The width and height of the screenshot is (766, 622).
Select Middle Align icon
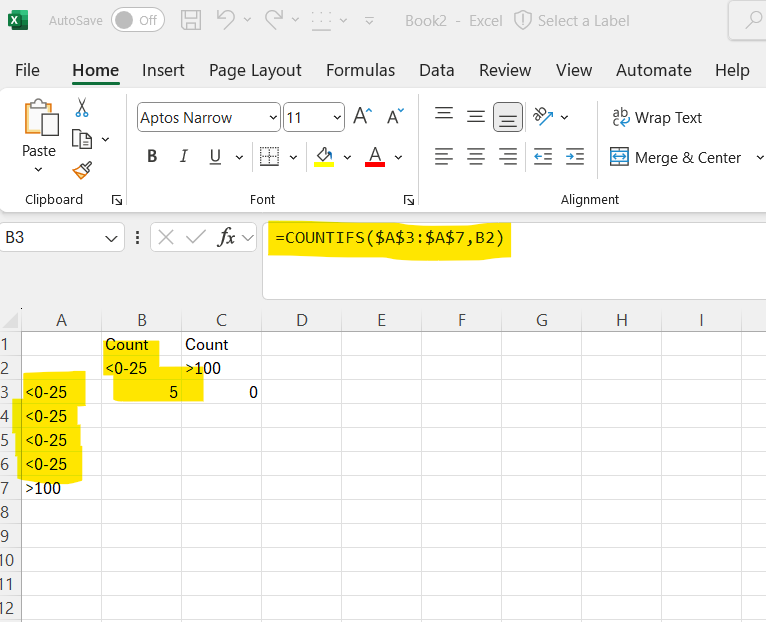click(475, 116)
